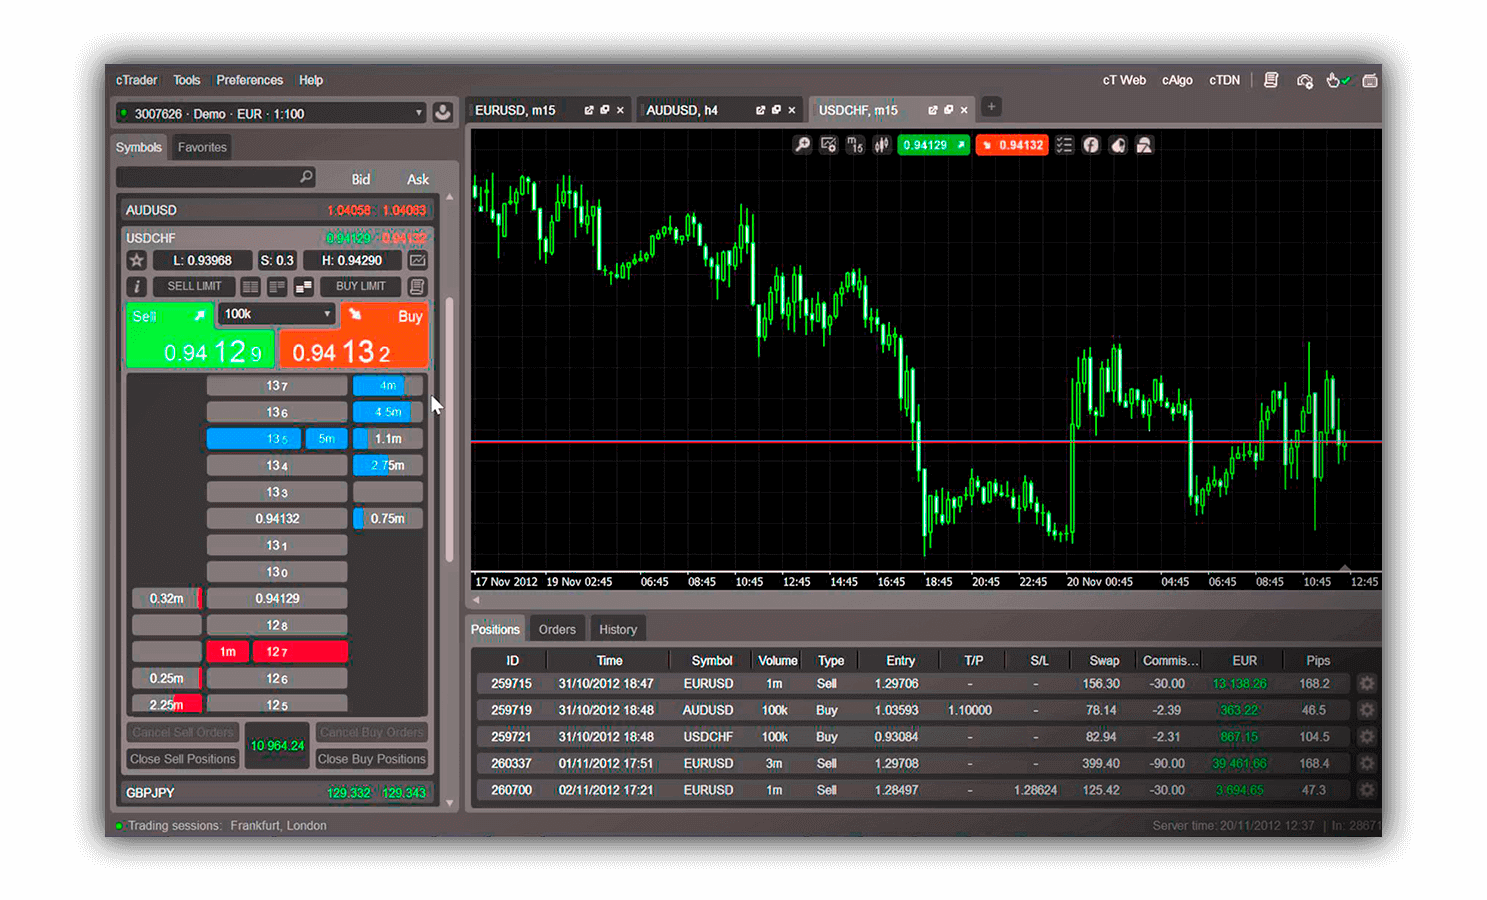1487x900 pixels.
Task: Click the chart zoom magnifier icon
Action: point(802,145)
